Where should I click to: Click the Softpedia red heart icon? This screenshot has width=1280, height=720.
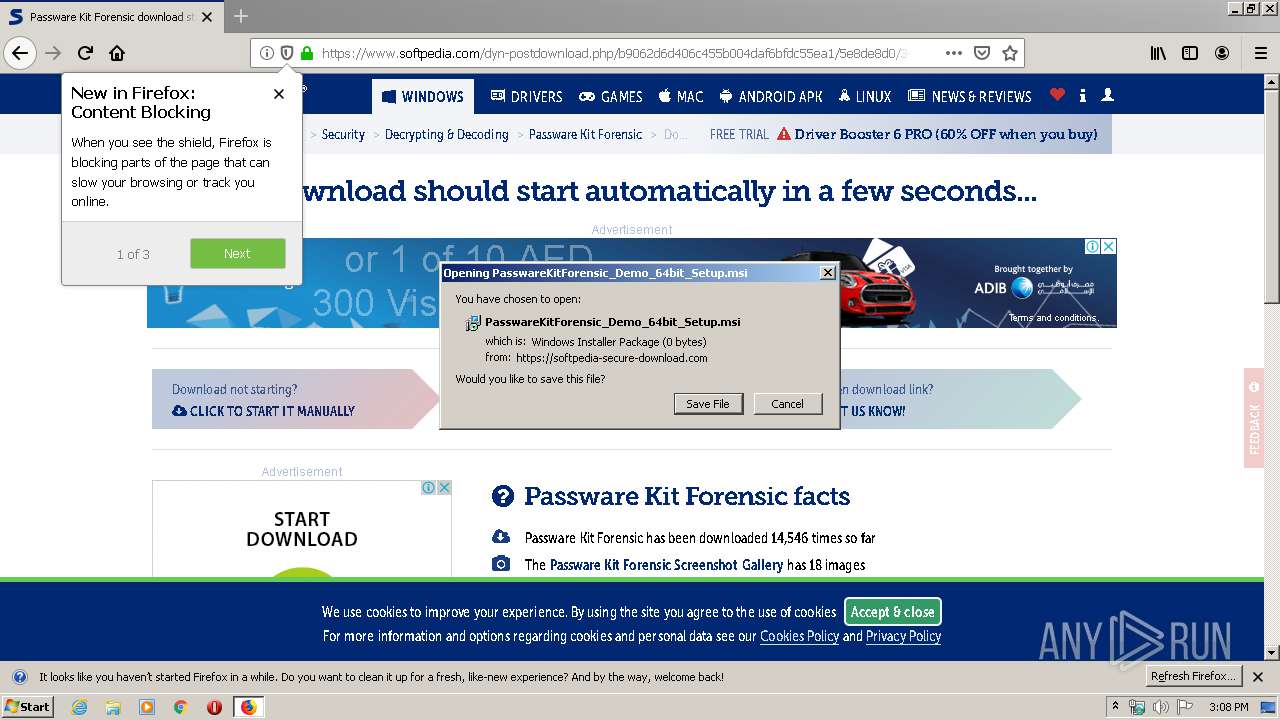1057,95
